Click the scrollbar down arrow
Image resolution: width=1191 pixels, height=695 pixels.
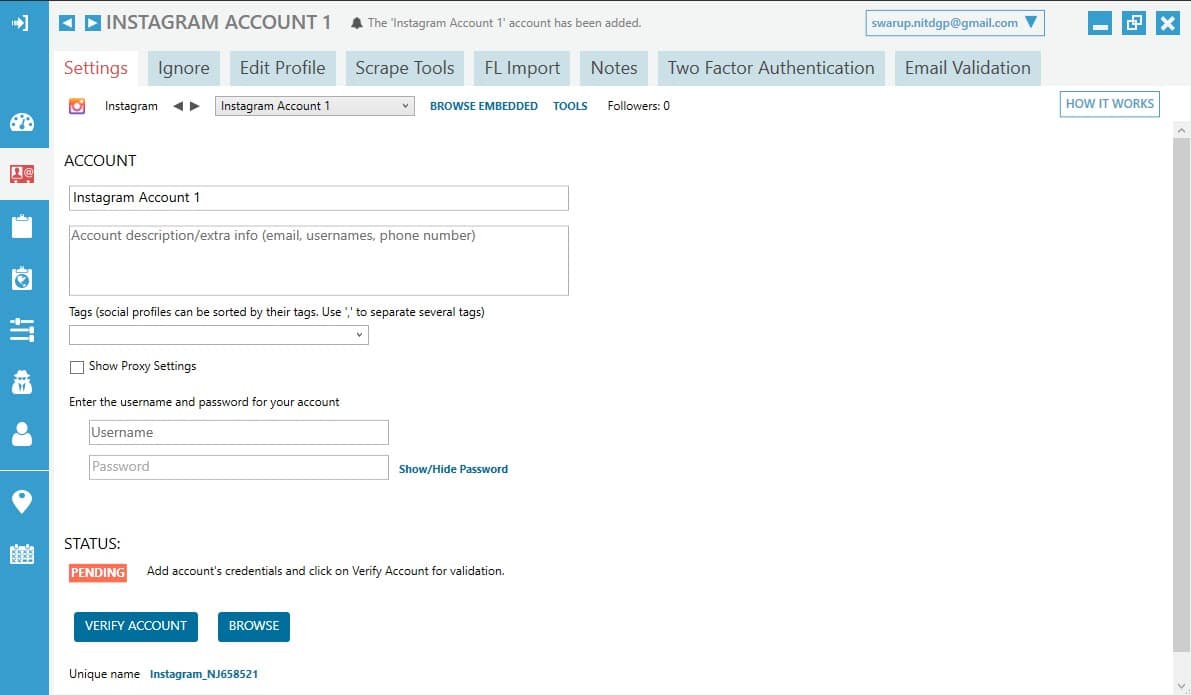pos(1181,687)
